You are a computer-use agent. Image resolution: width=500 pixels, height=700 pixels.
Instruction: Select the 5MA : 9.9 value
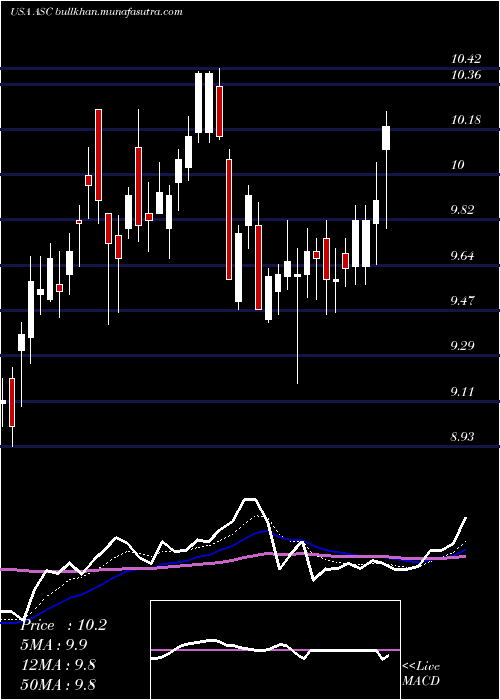(54, 645)
